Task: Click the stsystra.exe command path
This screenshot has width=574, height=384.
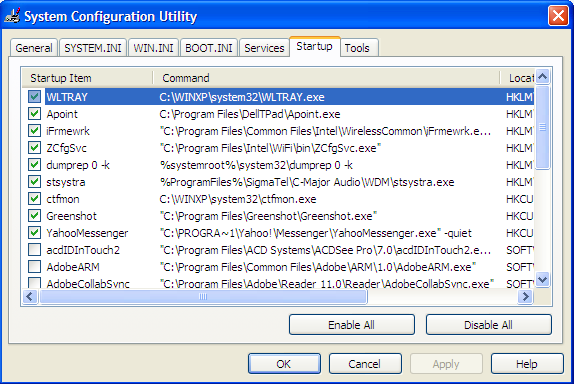Action: tap(307, 182)
